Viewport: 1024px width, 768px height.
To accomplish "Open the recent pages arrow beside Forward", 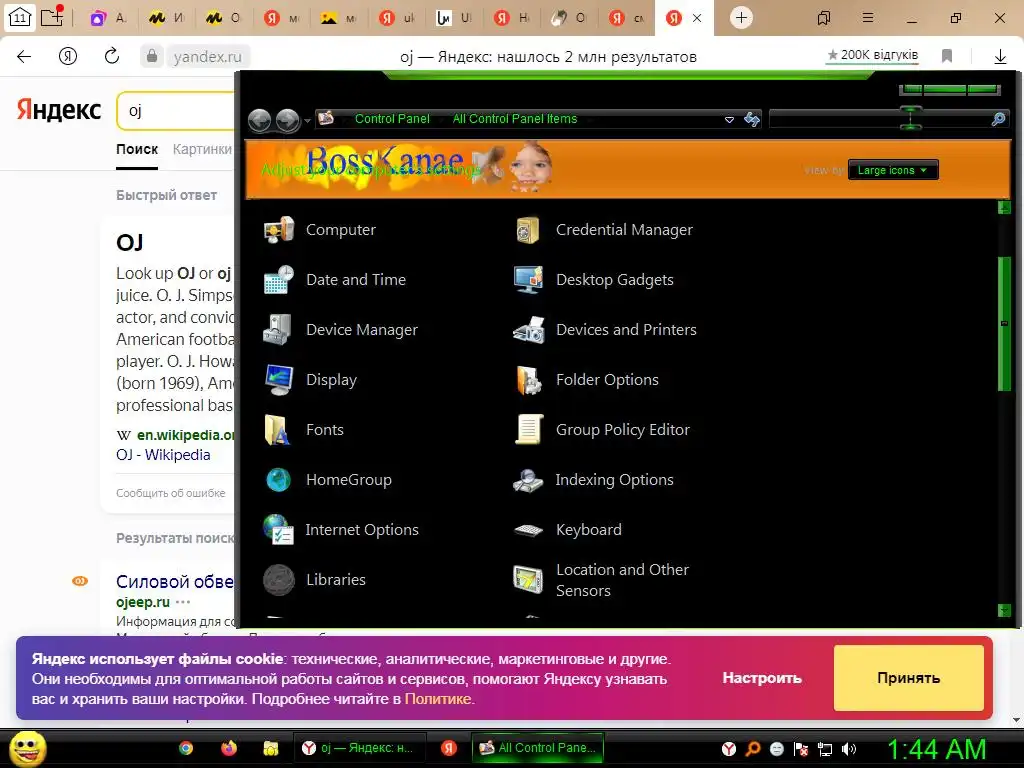I will pyautogui.click(x=307, y=121).
